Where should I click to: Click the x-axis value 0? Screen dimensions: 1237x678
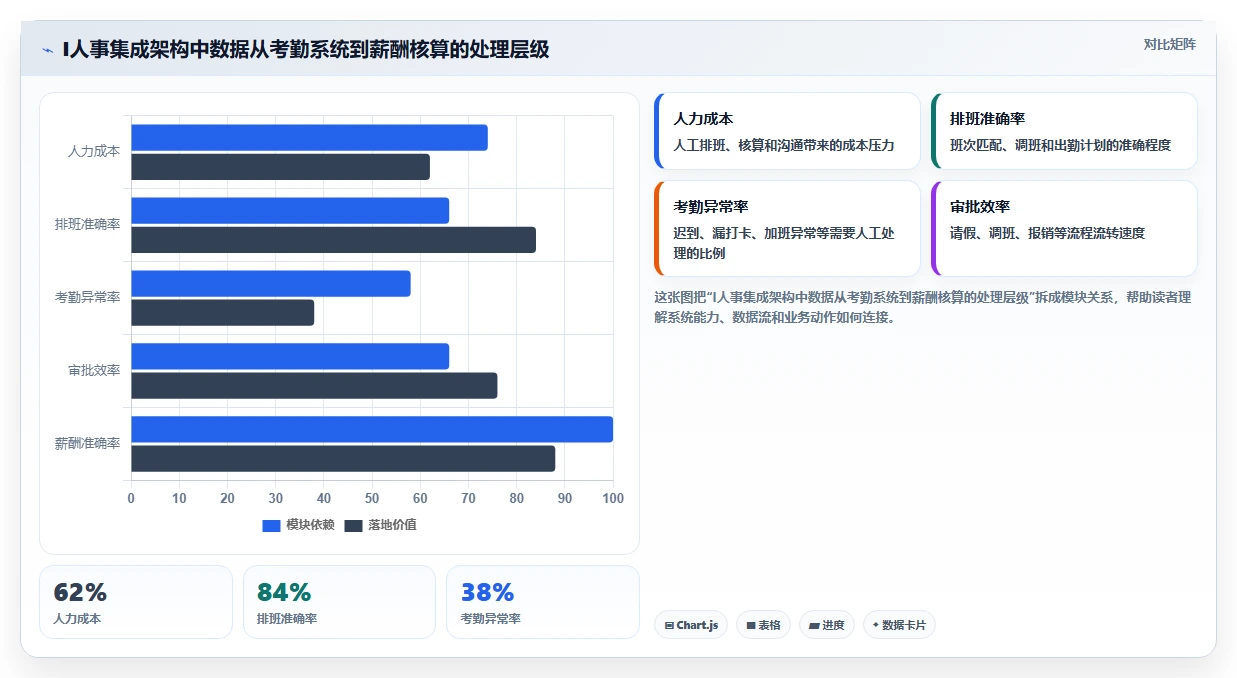pos(131,498)
